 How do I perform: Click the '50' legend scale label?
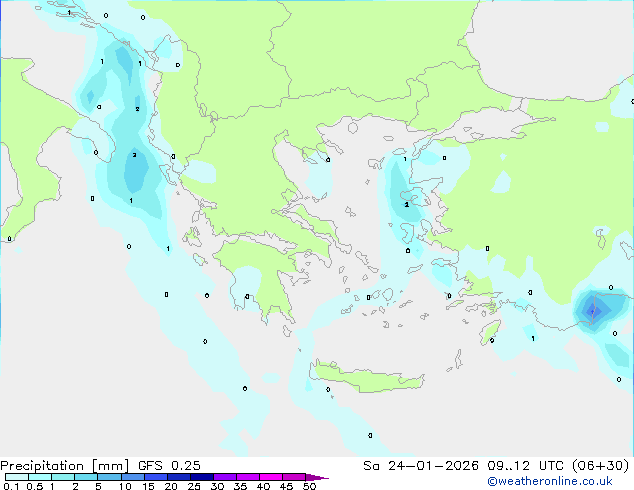(x=309, y=486)
